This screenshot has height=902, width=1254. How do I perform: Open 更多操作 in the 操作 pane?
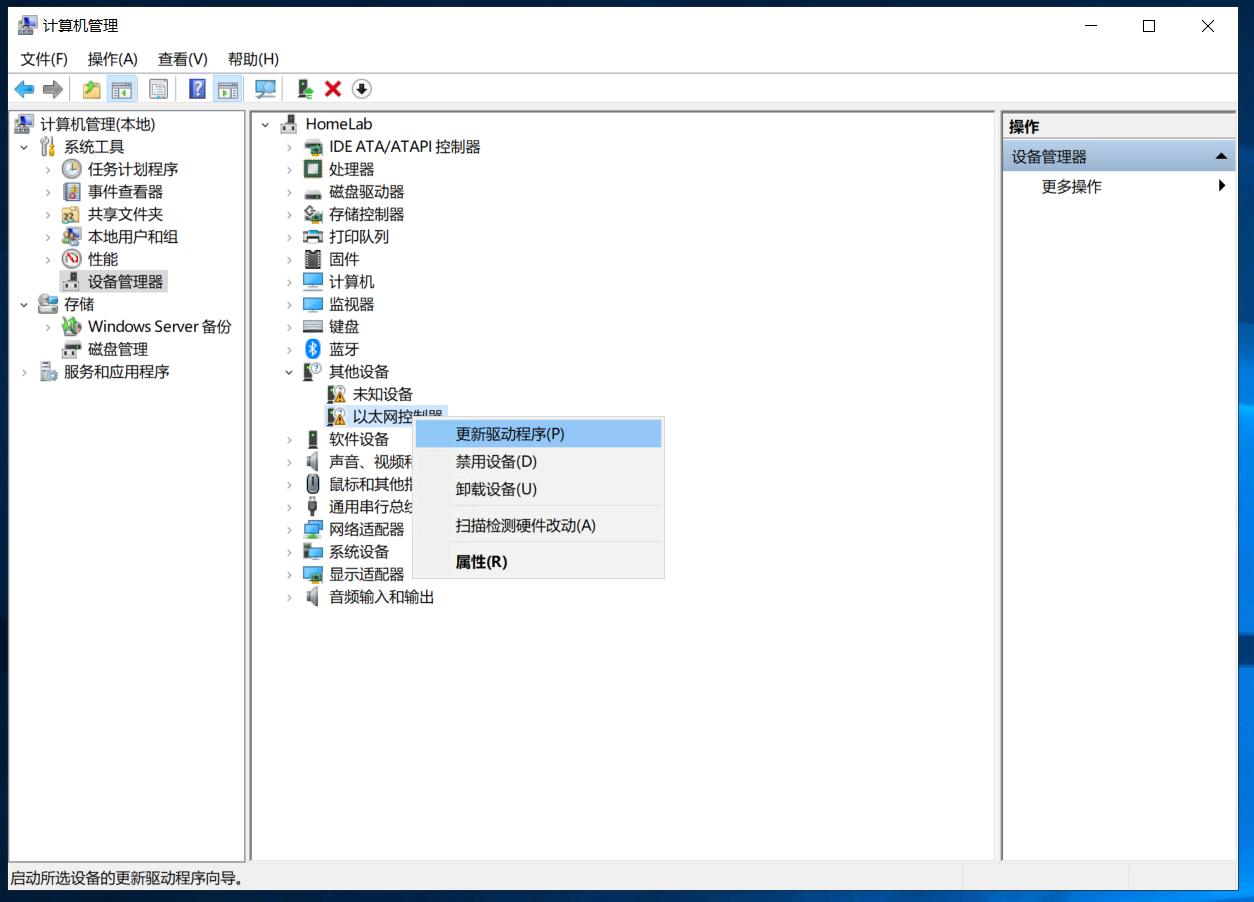click(x=1071, y=187)
